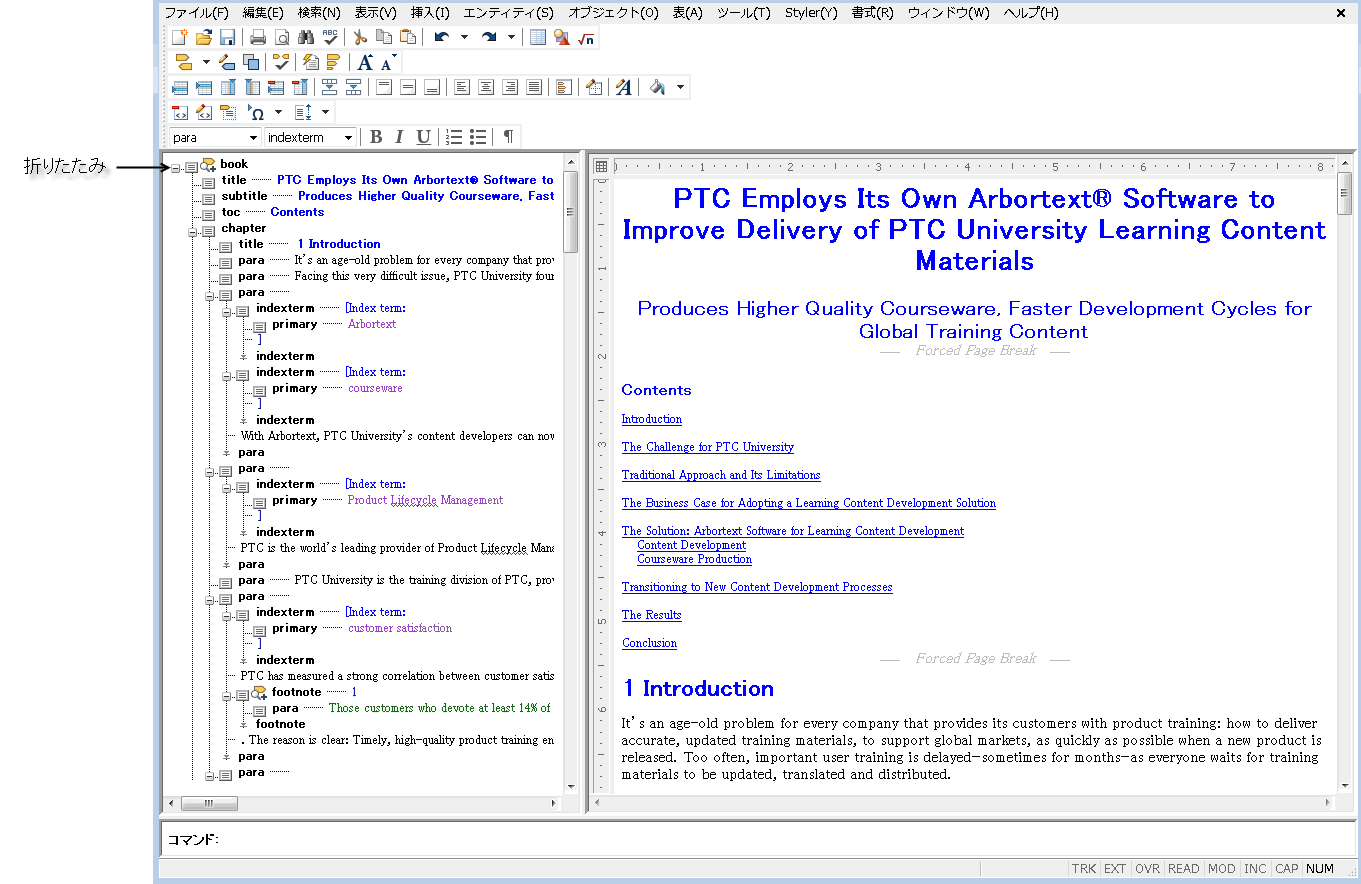This screenshot has width=1361, height=884.
Task: Collapse the book node in the tree
Action: [176, 167]
